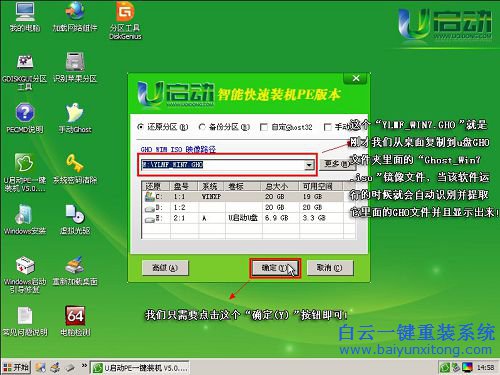Switch to U启动PE一键装机 taskbar item
This screenshot has width=500, height=375.
point(140,368)
